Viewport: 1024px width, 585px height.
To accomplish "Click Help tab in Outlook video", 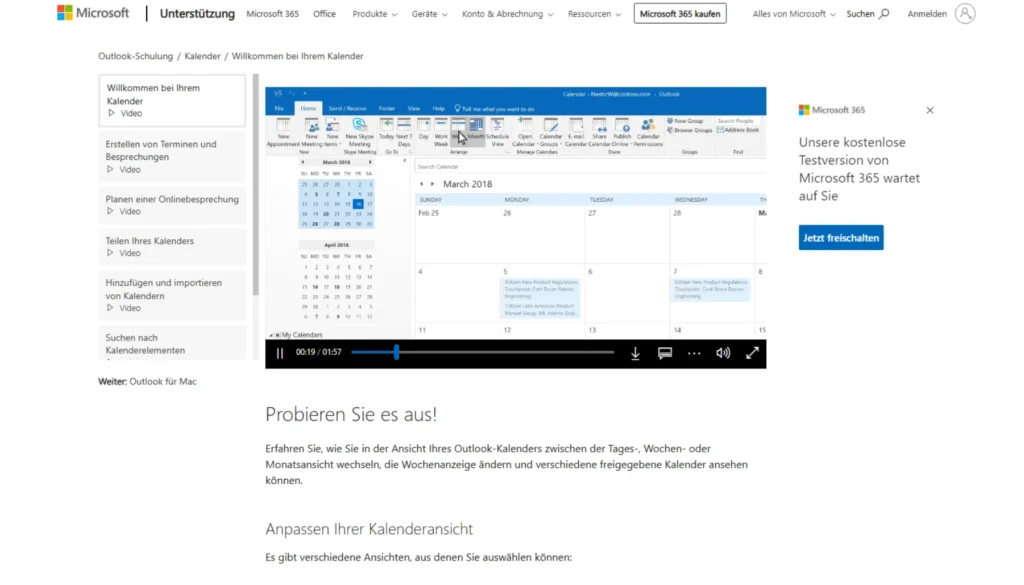I will coord(438,108).
